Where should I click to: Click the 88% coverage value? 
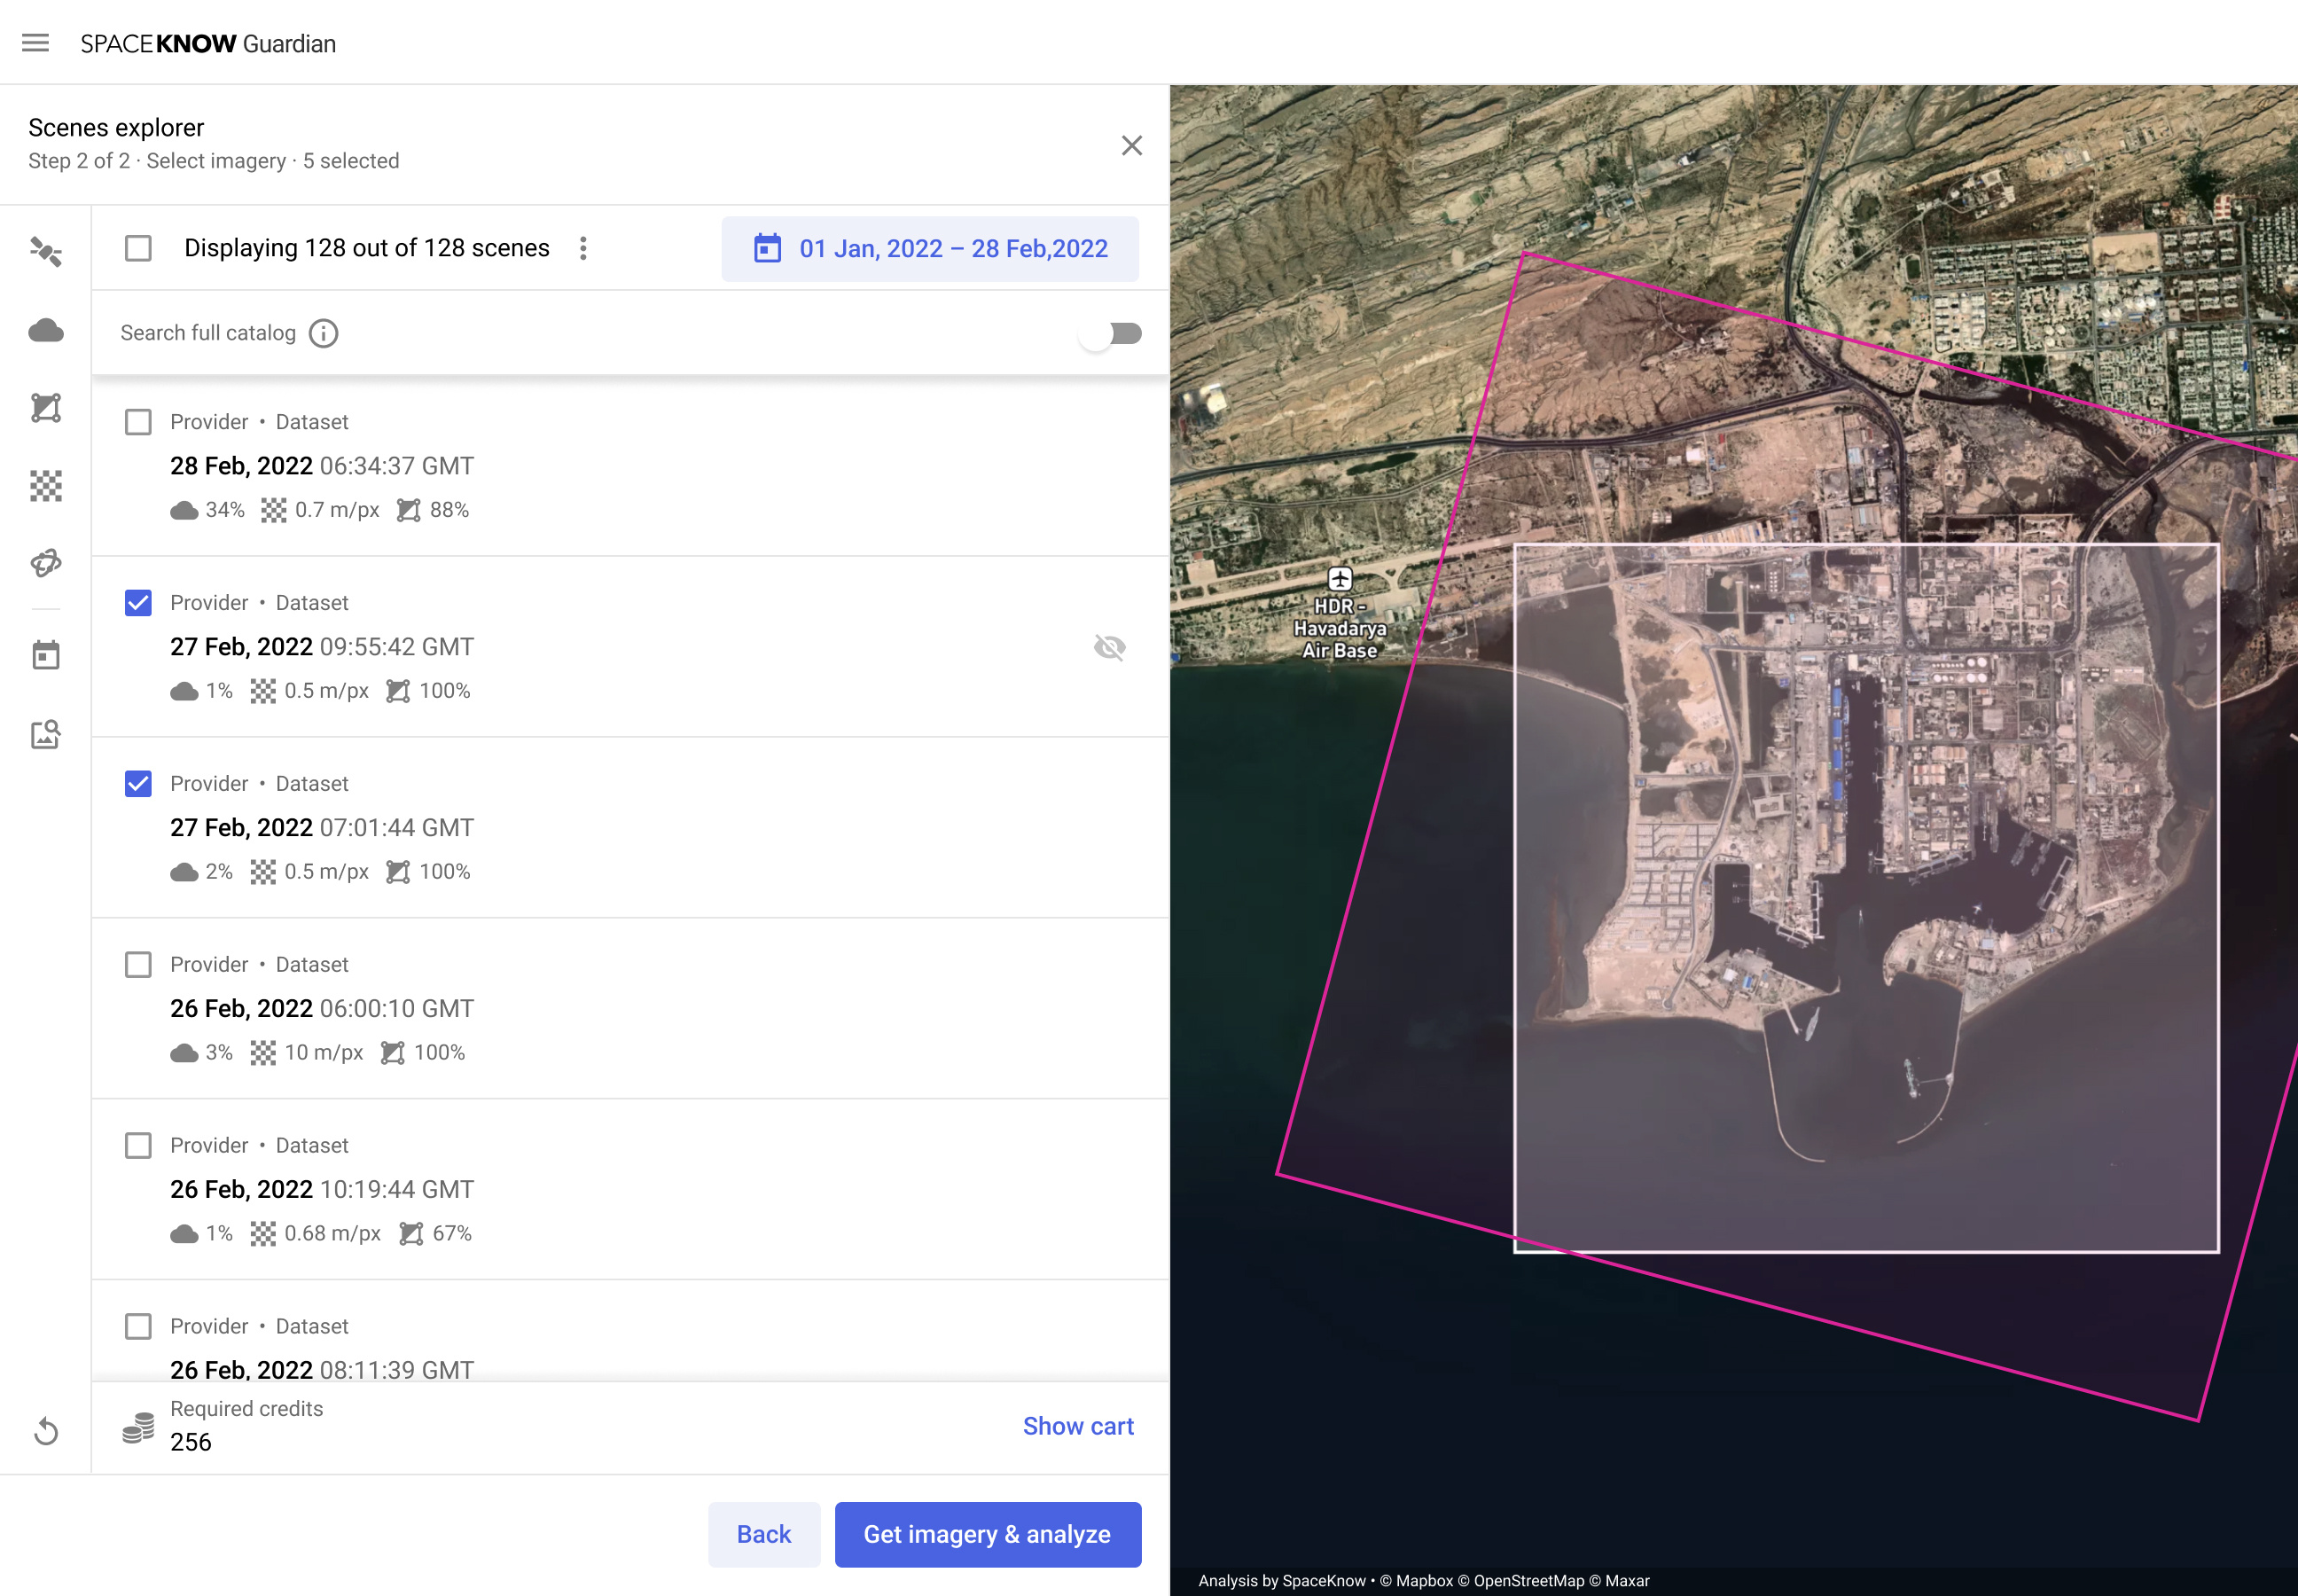click(x=449, y=510)
